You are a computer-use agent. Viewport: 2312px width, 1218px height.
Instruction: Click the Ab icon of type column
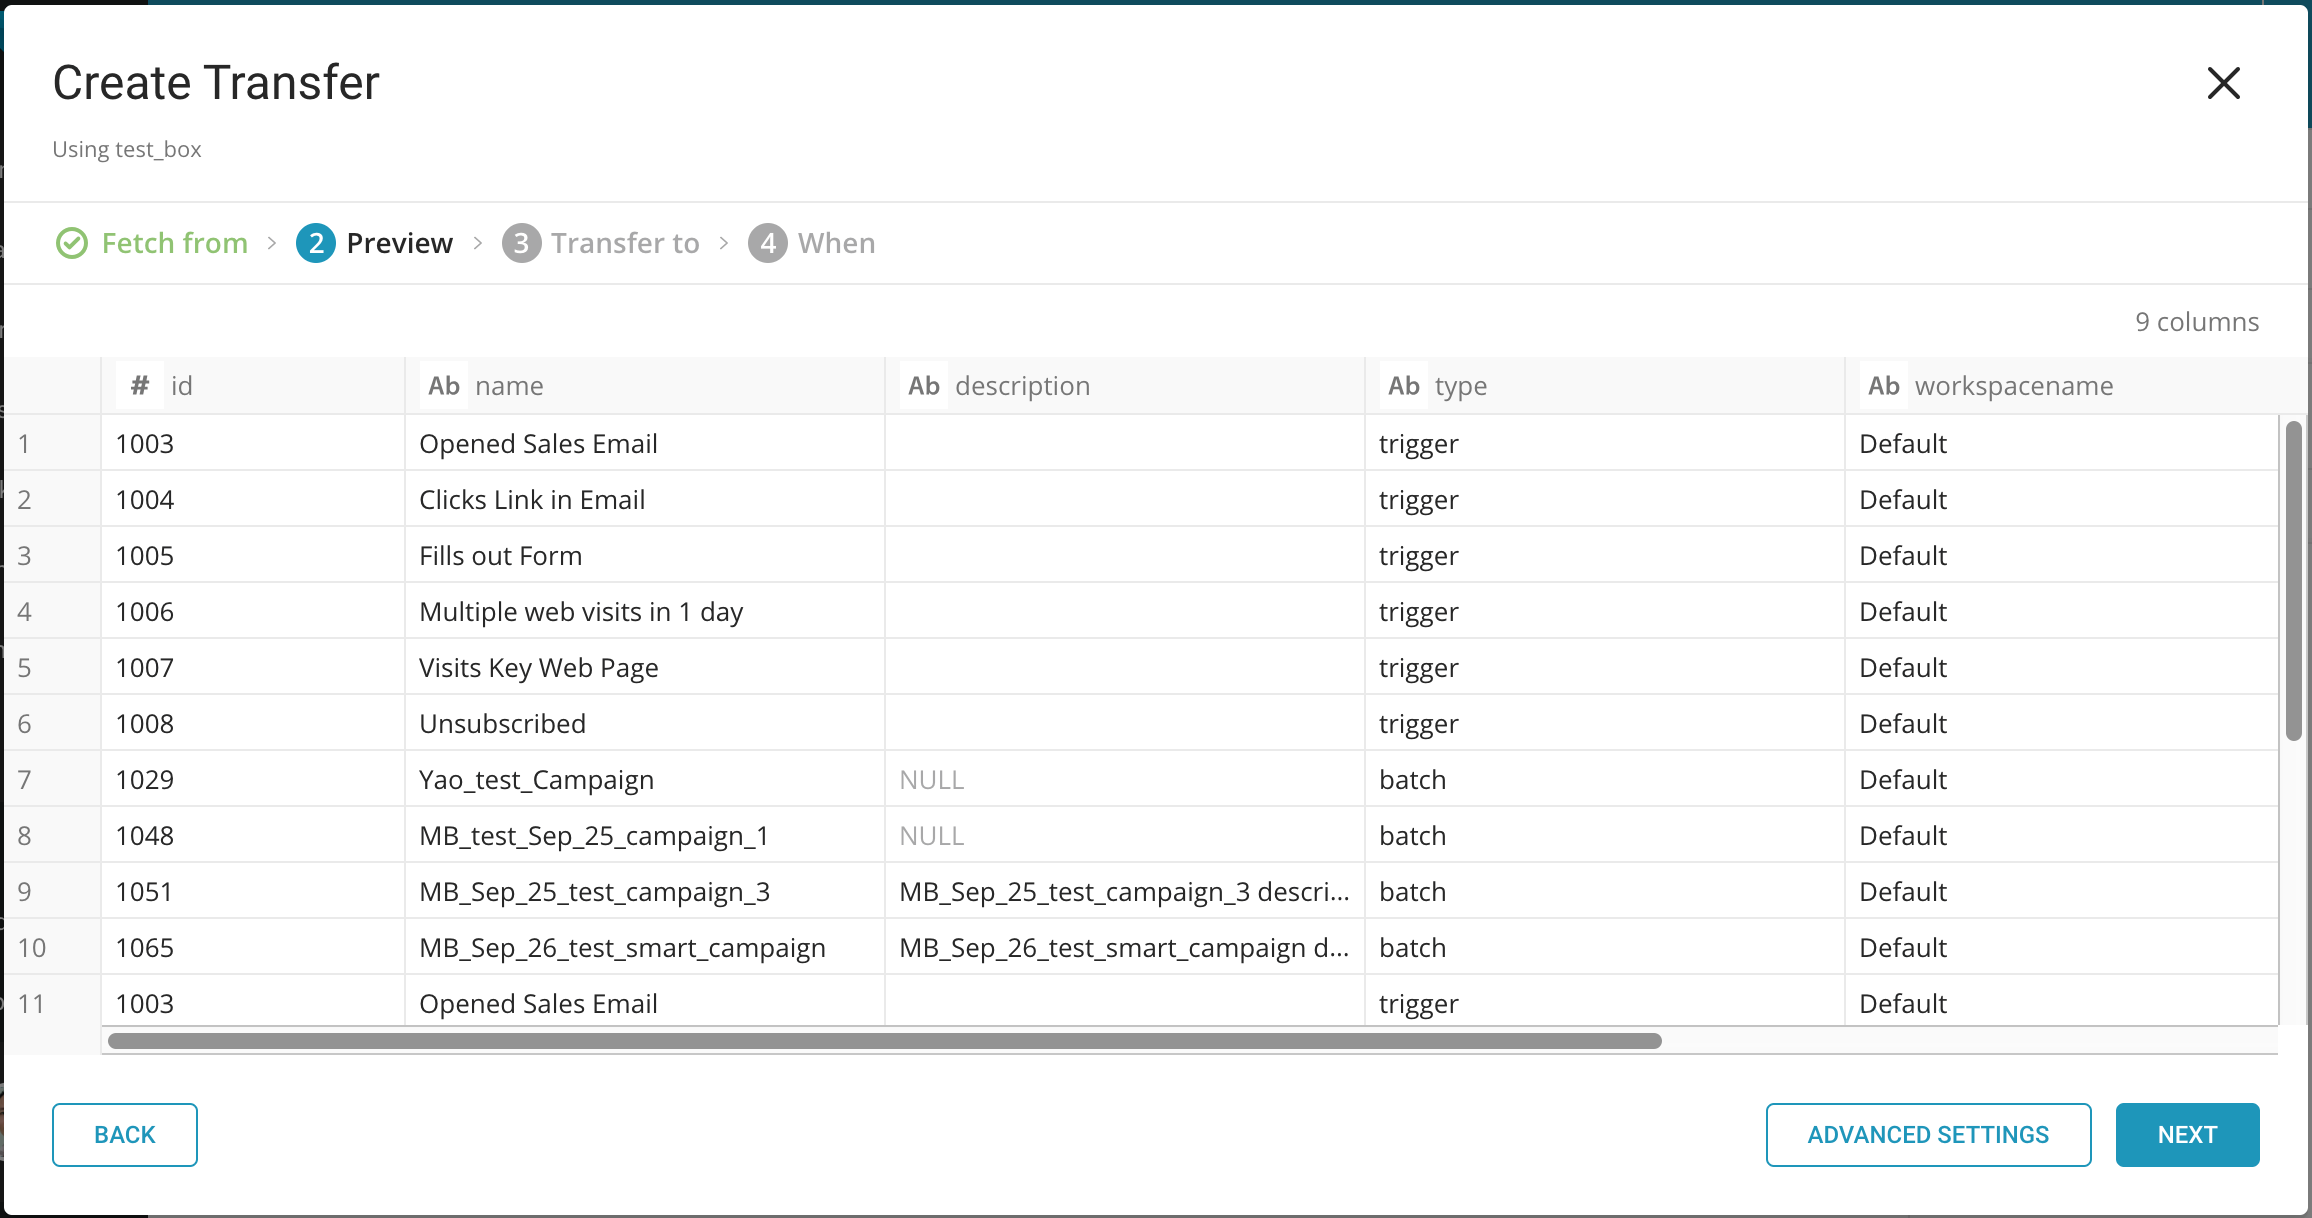point(1404,386)
